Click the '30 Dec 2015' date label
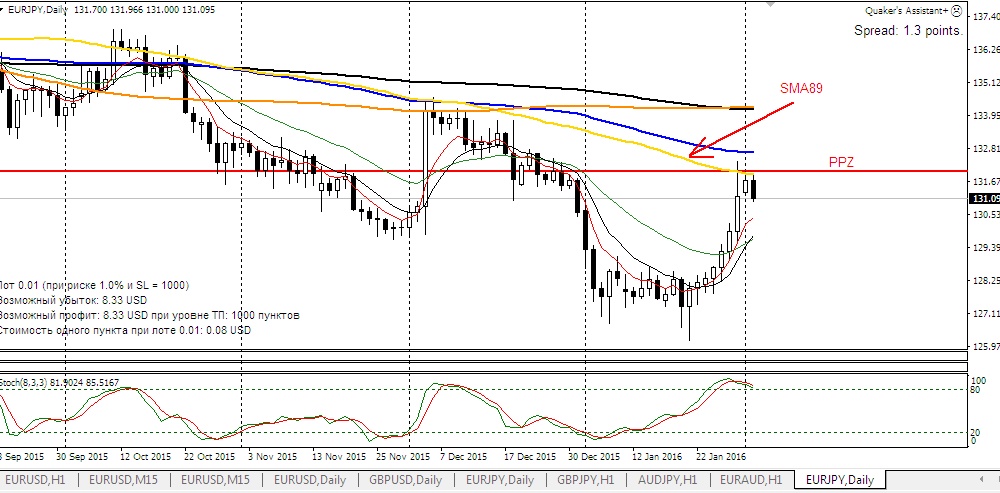 coord(594,457)
